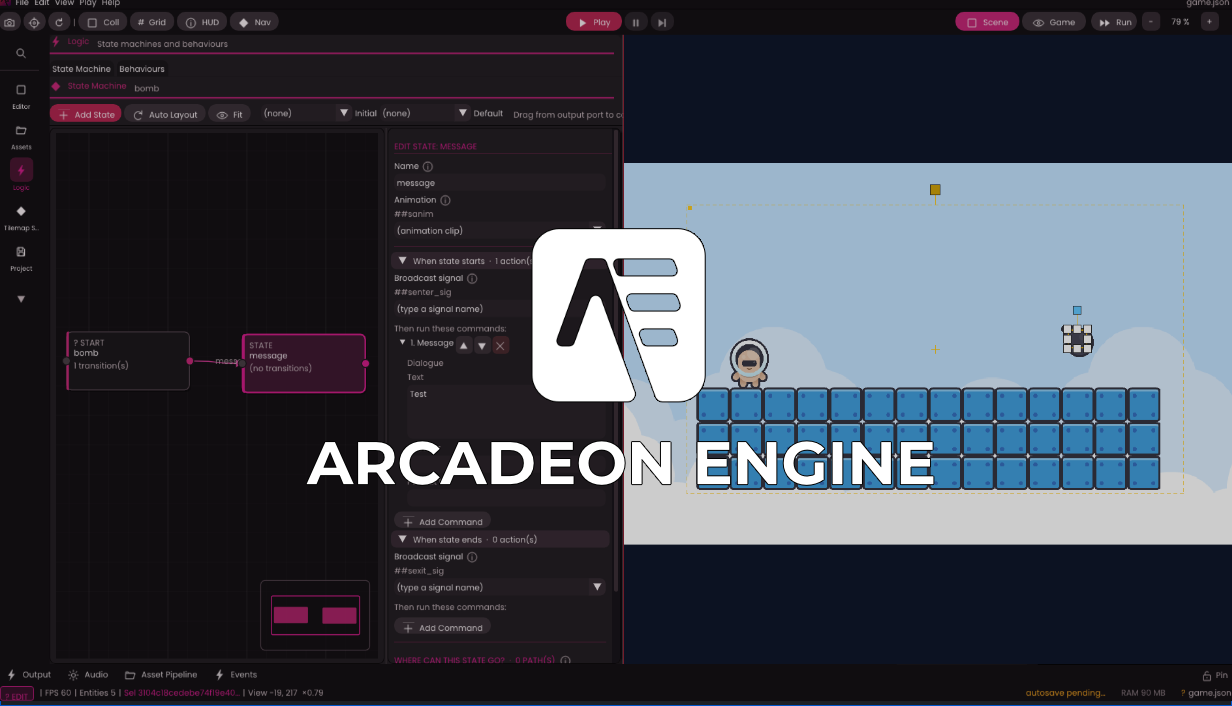Image resolution: width=1232 pixels, height=706 pixels.
Task: Toggle the Grid overlay
Action: [152, 22]
